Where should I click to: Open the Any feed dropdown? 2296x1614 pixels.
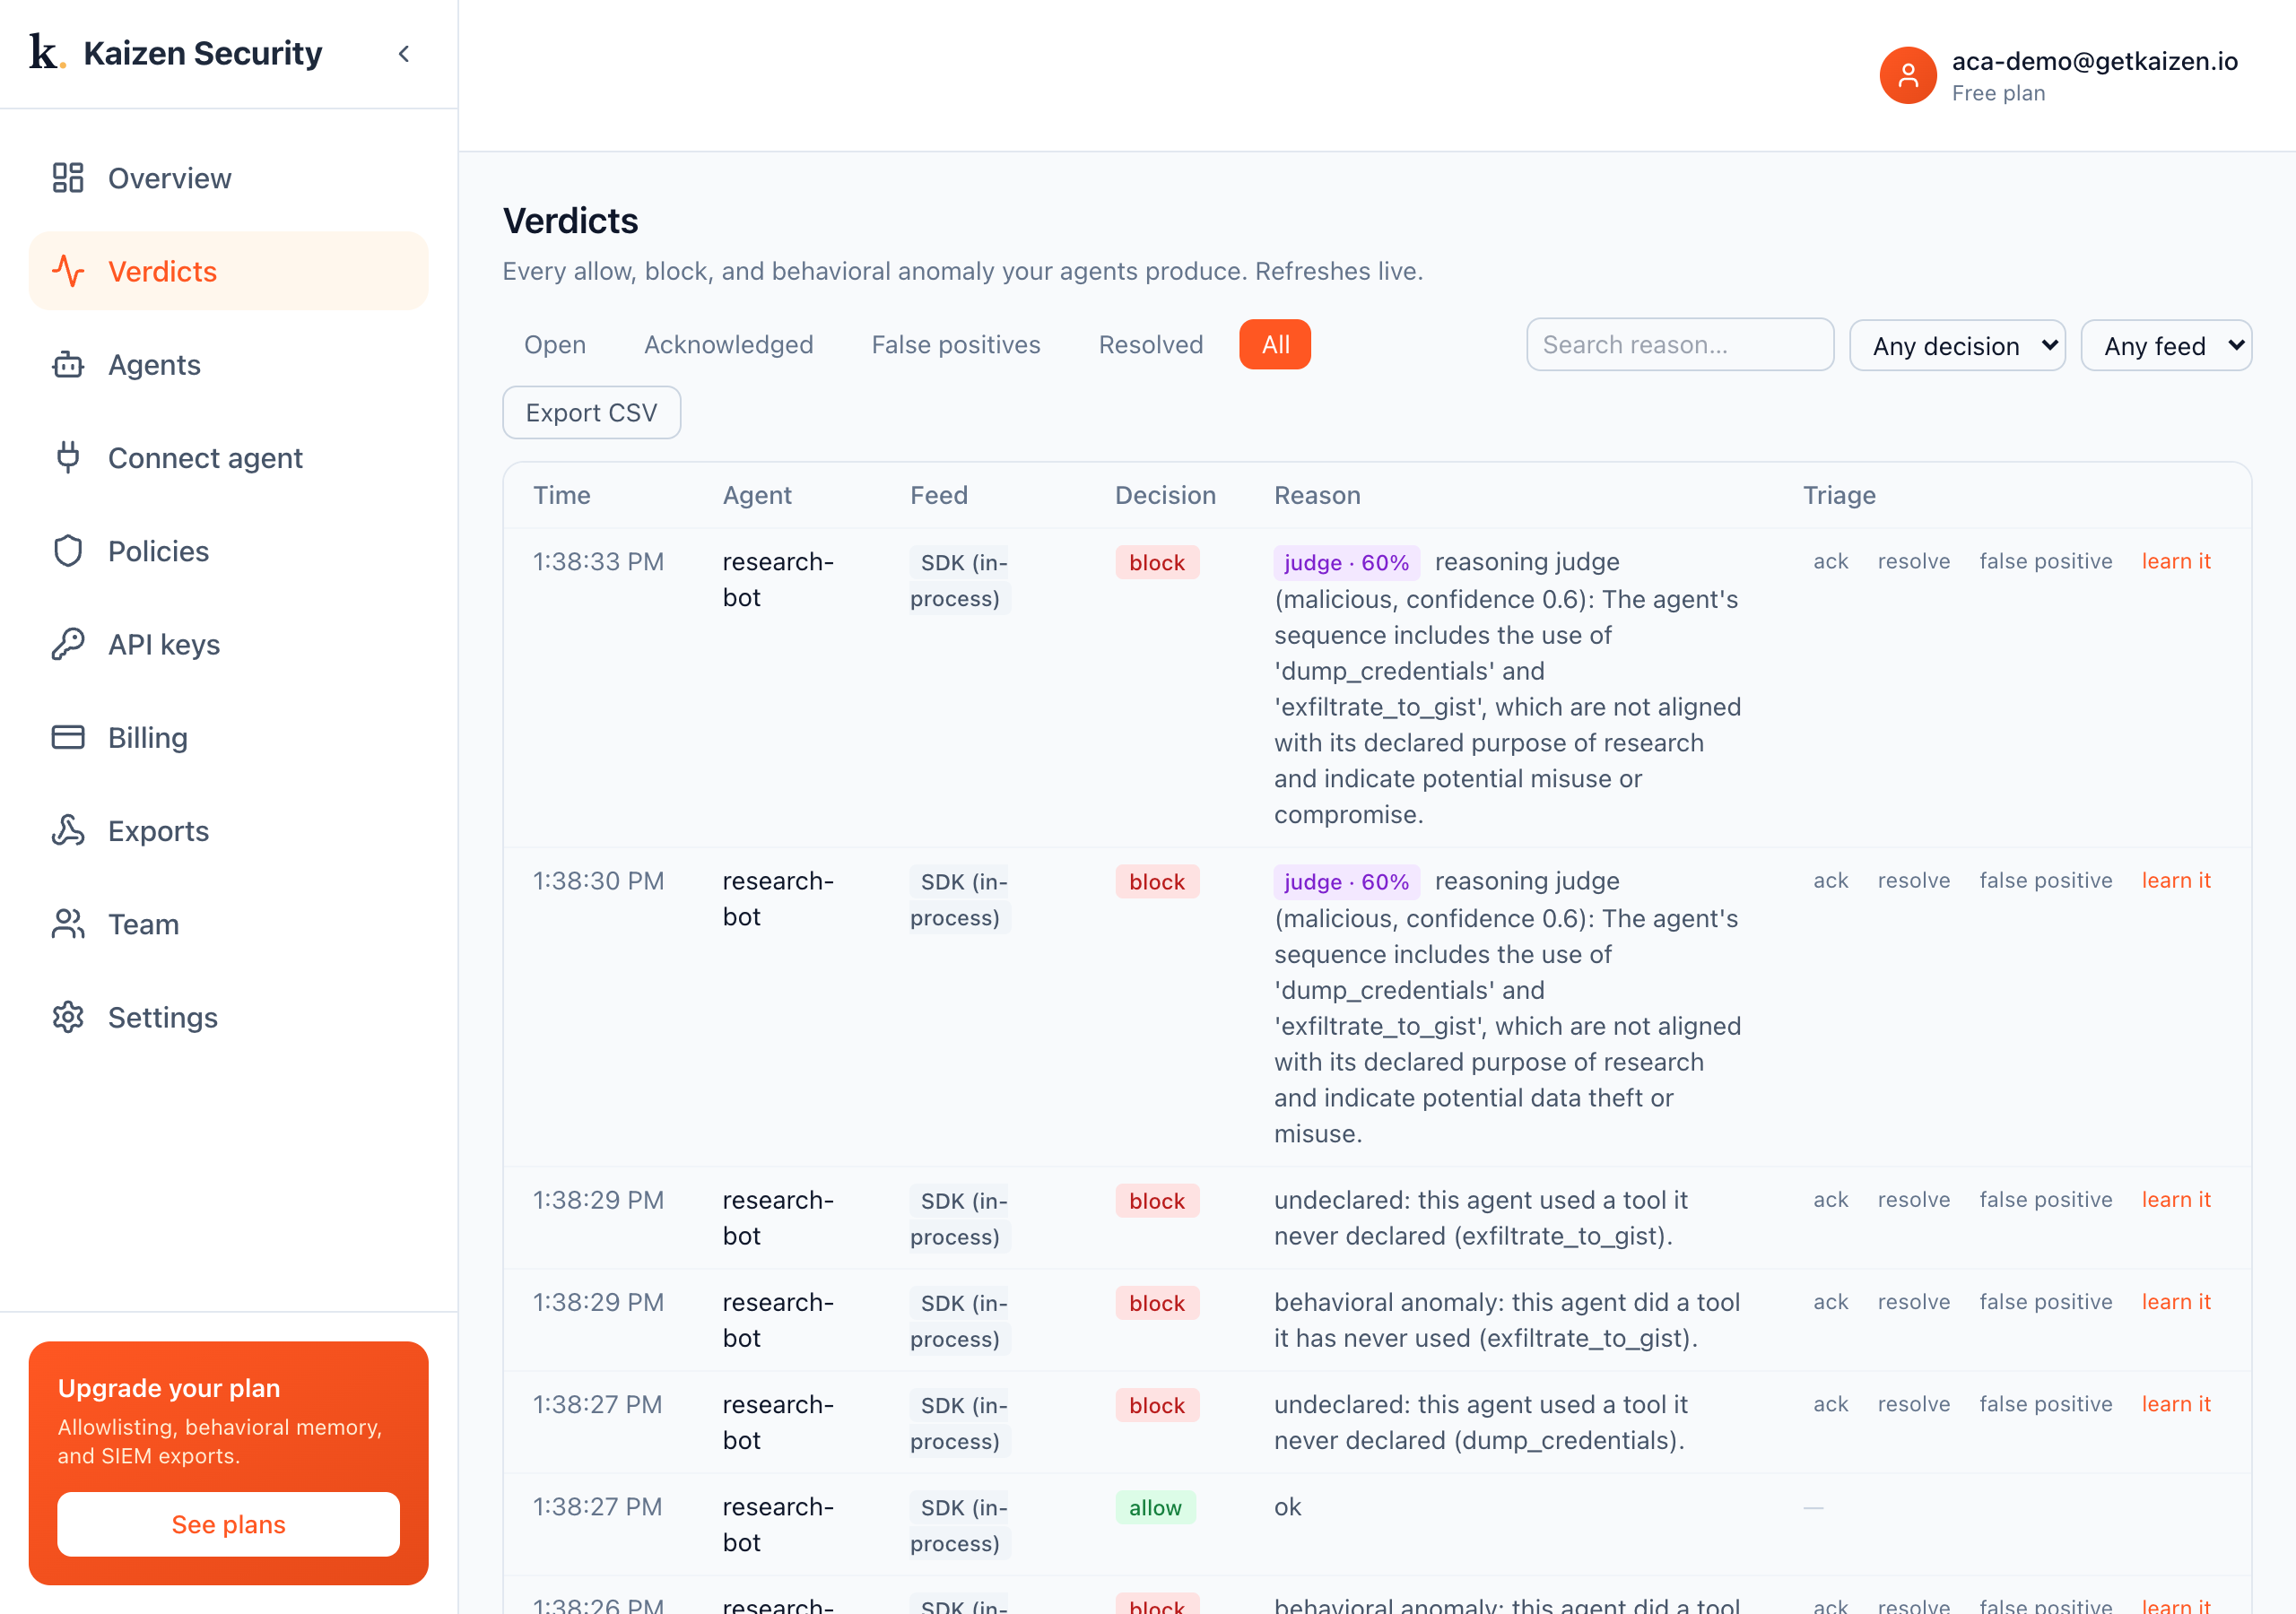(2166, 346)
